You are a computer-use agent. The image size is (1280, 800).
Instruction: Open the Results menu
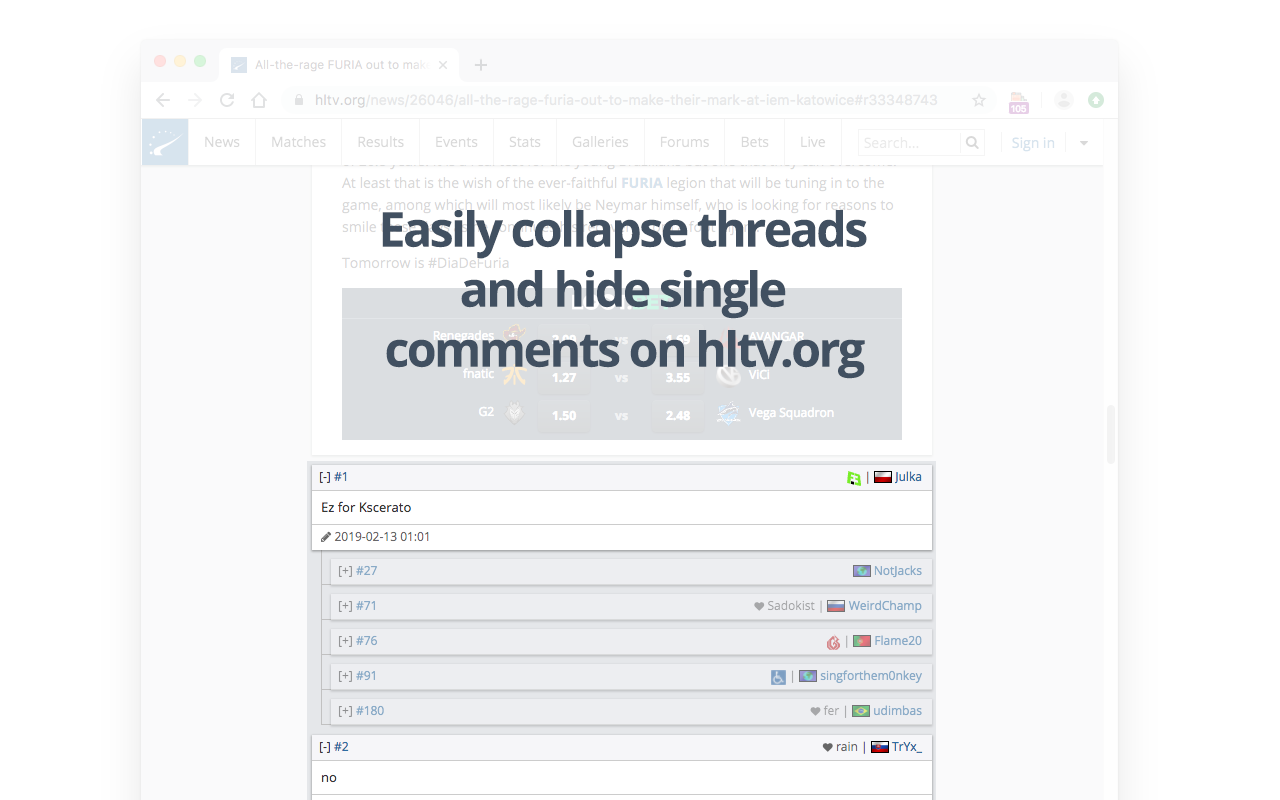pos(381,142)
